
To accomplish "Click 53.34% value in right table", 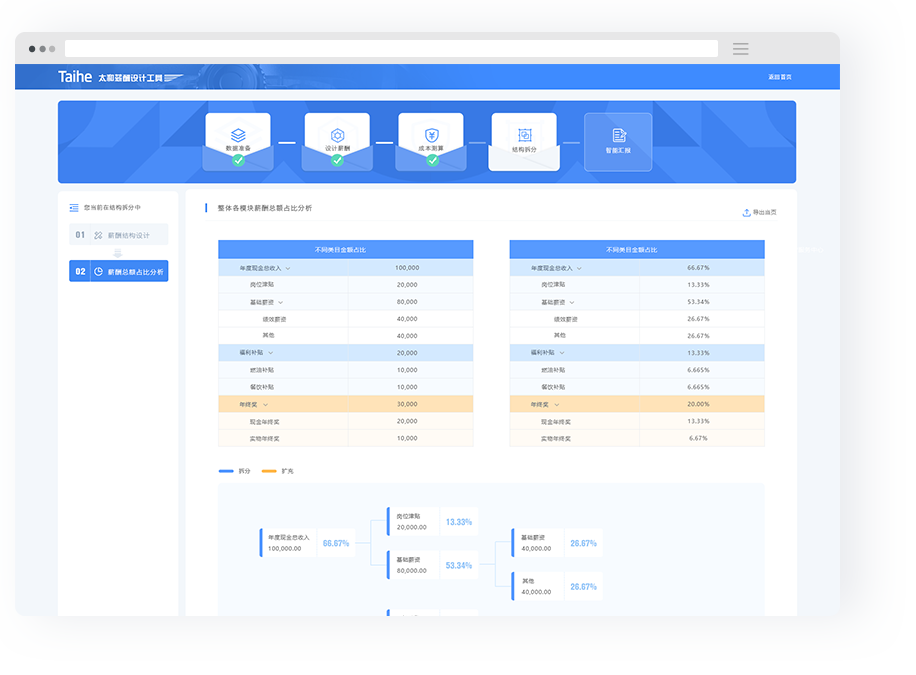I will click(698, 302).
